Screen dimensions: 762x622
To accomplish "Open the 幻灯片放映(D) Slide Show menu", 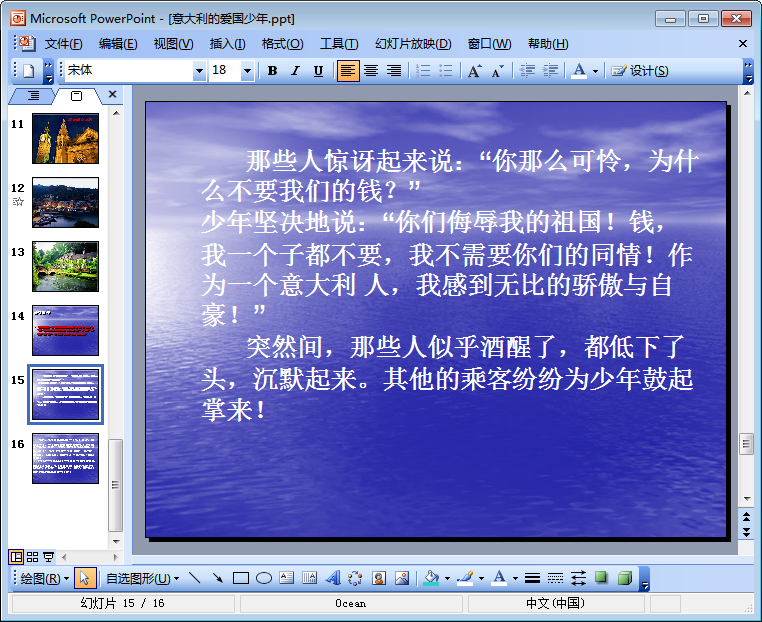I will point(412,44).
